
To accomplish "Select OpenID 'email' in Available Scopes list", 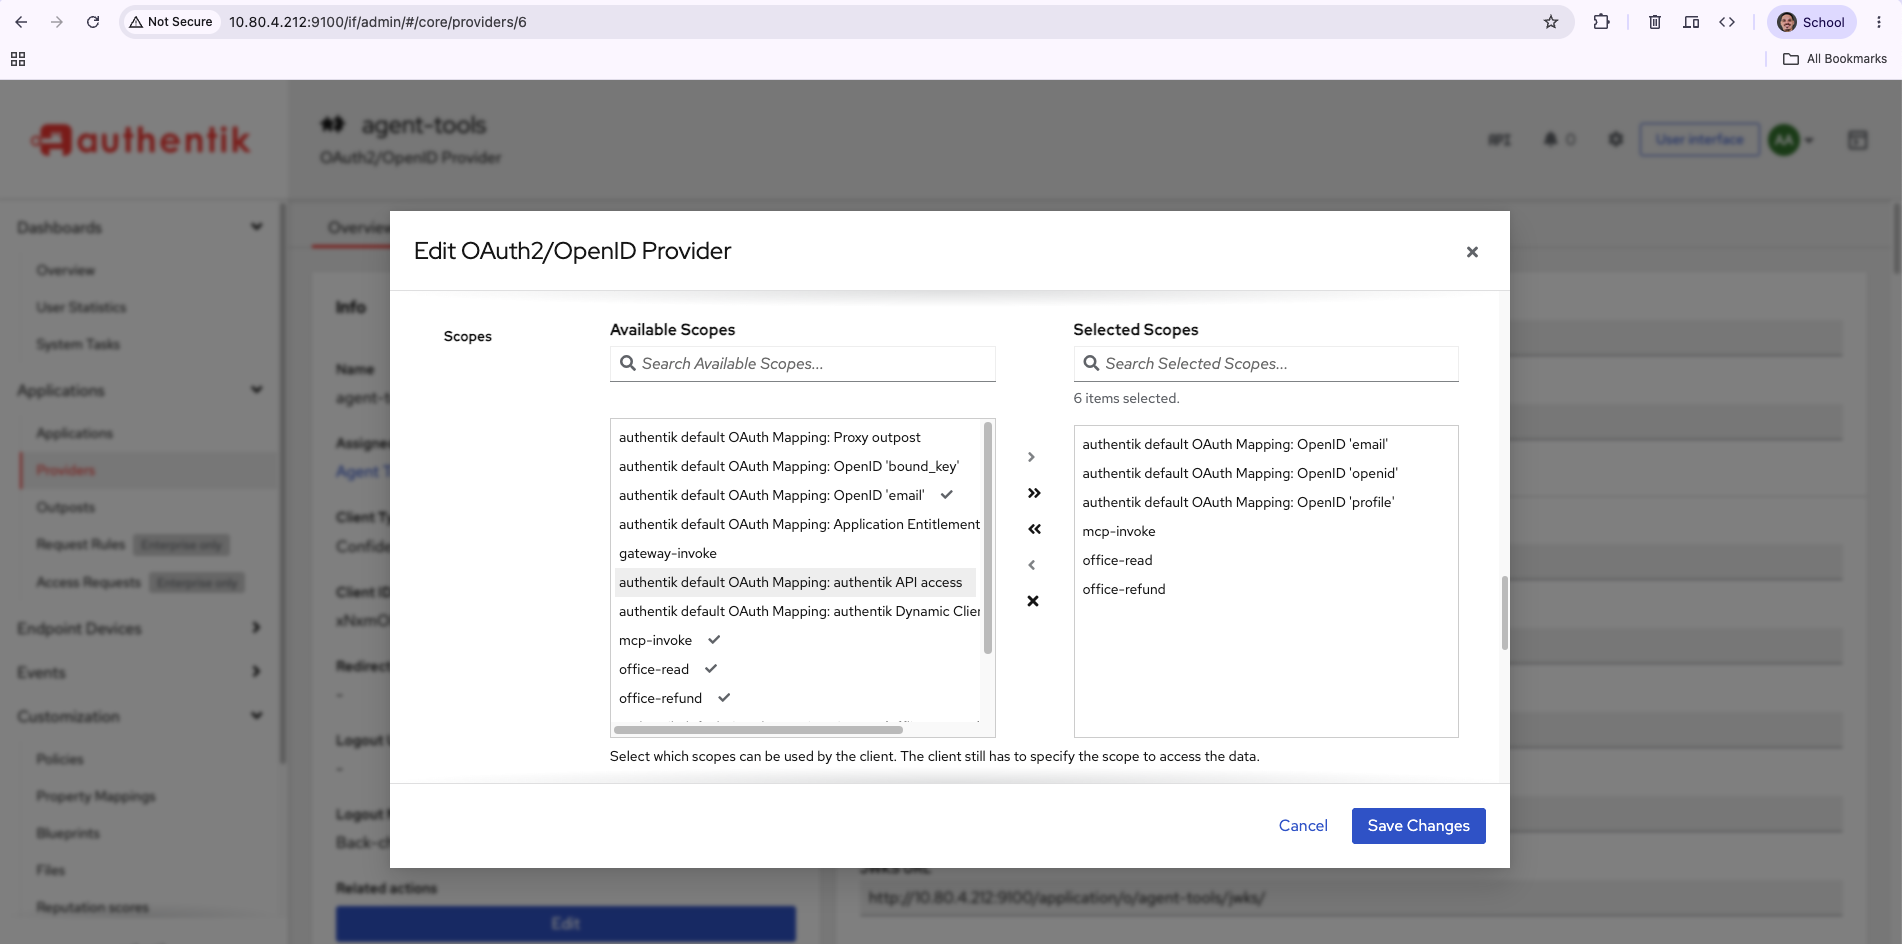I will [x=795, y=495].
